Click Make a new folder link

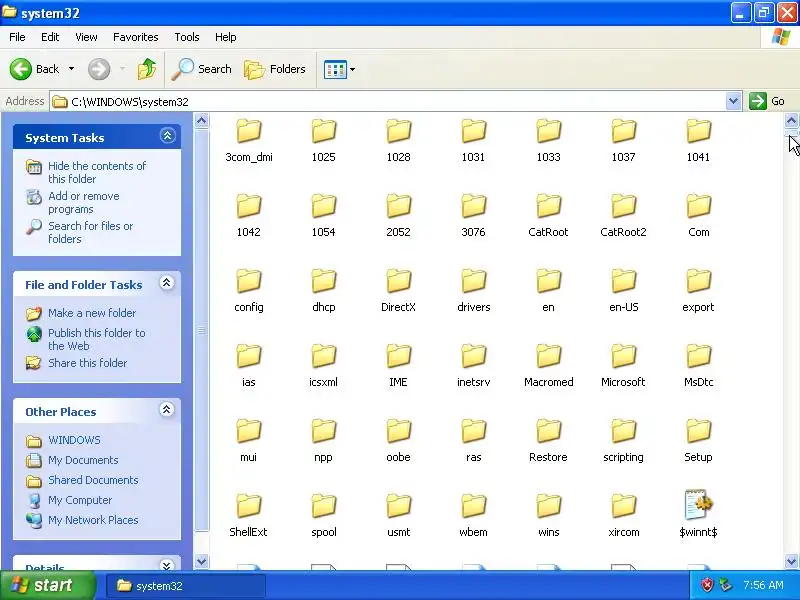[x=92, y=313]
